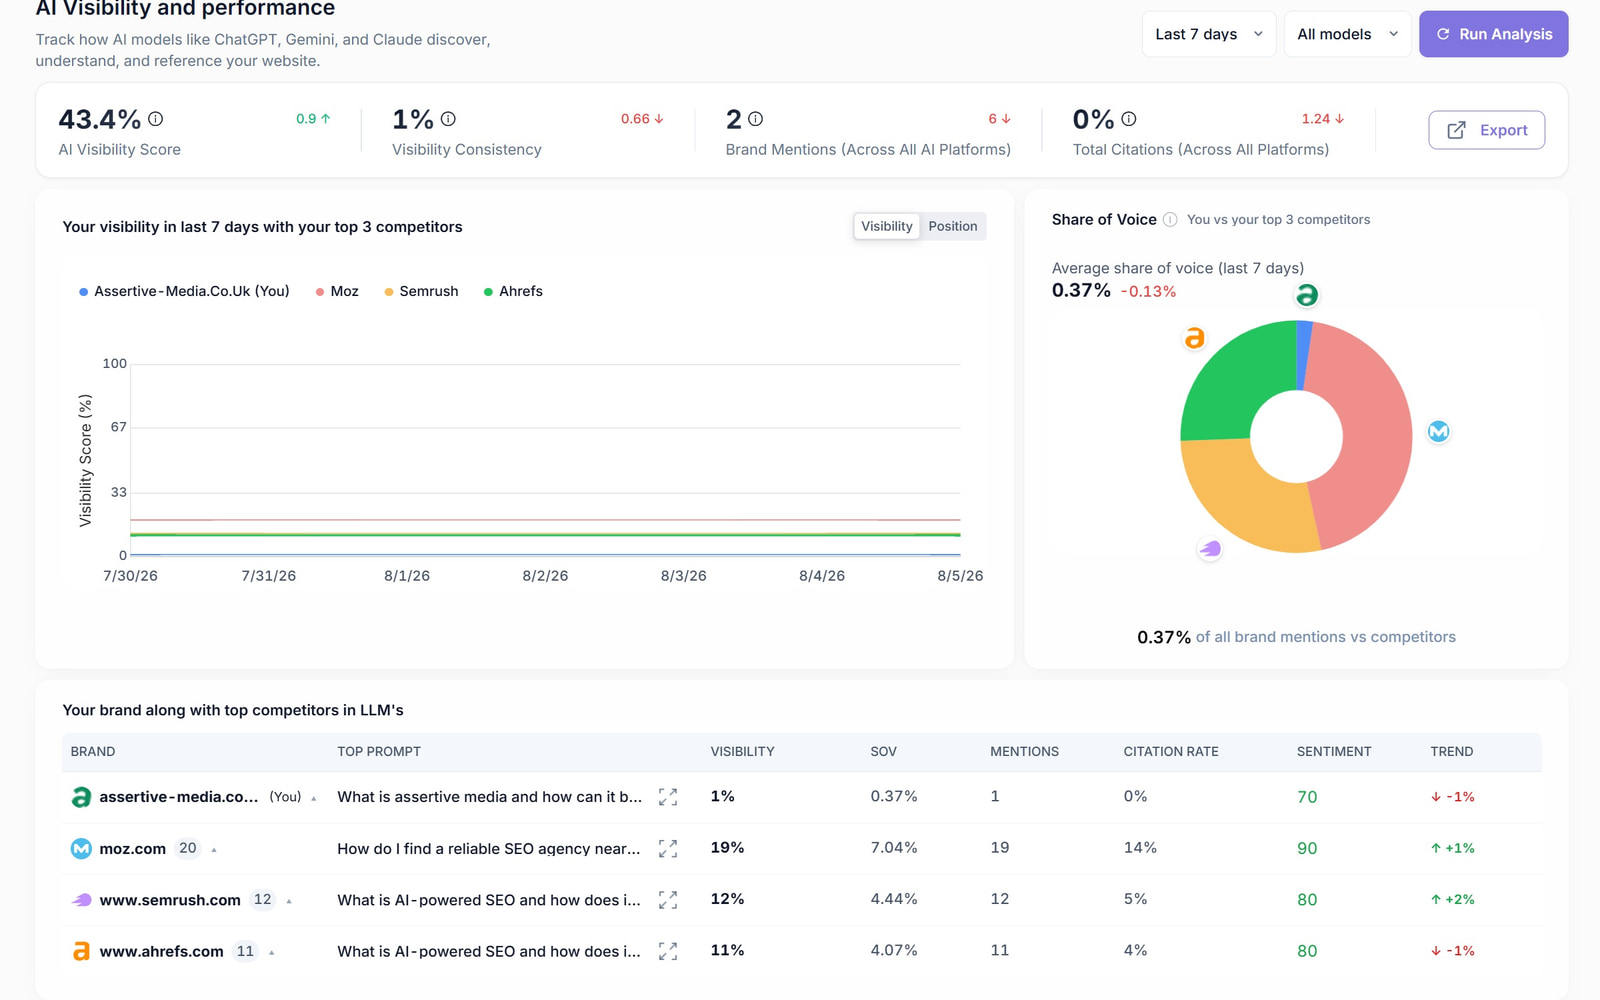Switch chart to Position tab
Image resolution: width=1600 pixels, height=1000 pixels.
(x=952, y=226)
